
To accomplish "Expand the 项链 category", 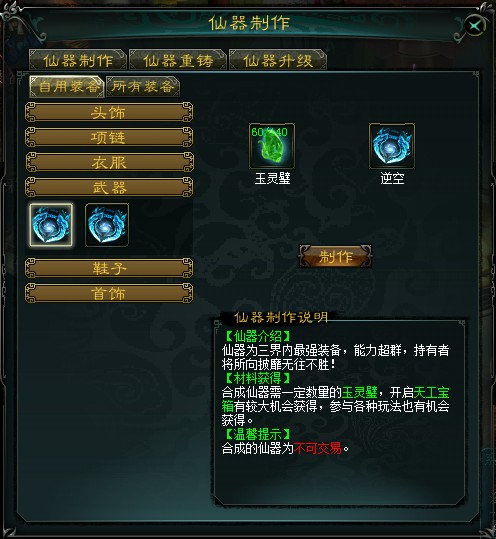I will (x=109, y=137).
